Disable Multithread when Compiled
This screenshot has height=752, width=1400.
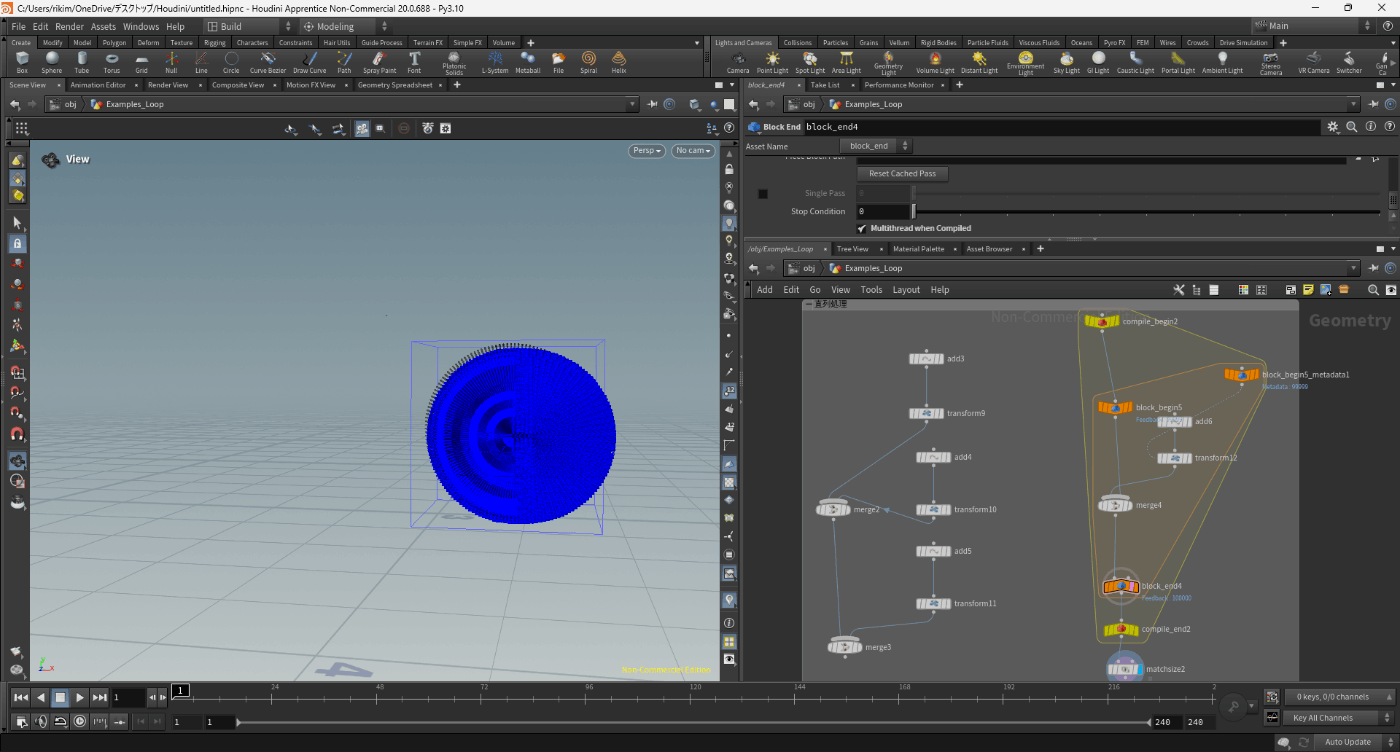pos(861,228)
